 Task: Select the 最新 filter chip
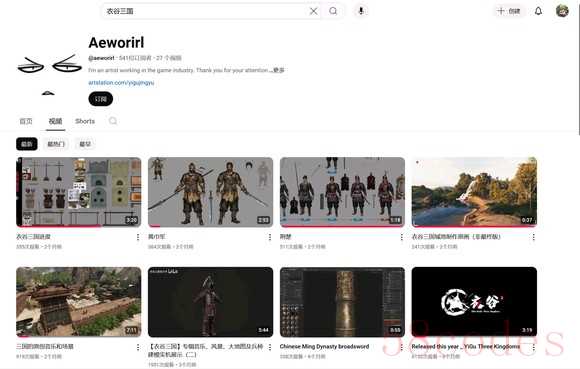pos(27,144)
